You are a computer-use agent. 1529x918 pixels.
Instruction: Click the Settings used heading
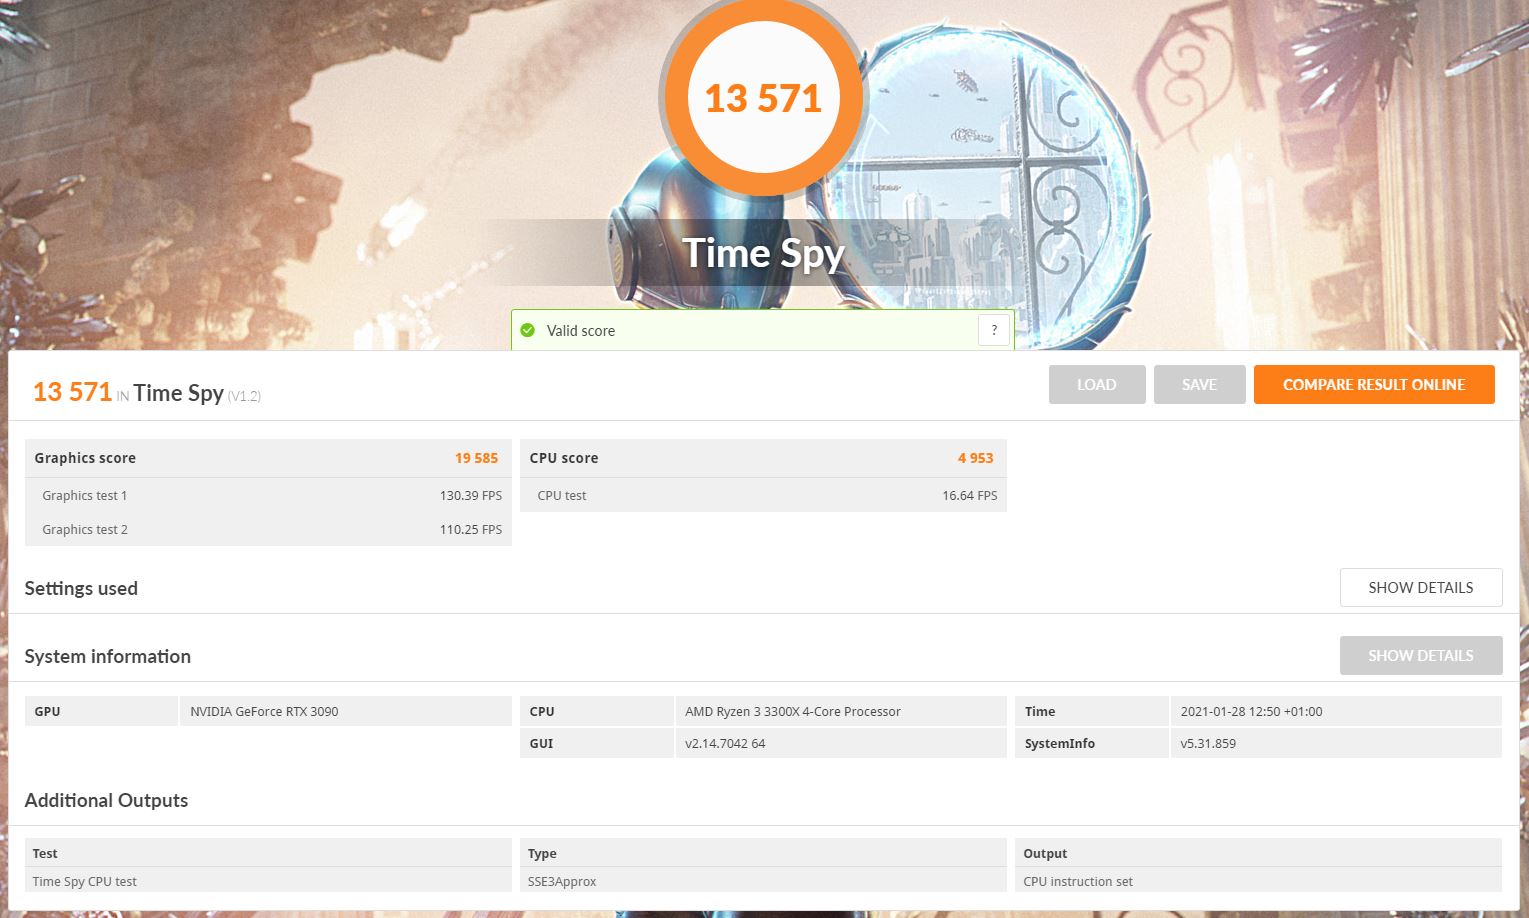tap(81, 588)
